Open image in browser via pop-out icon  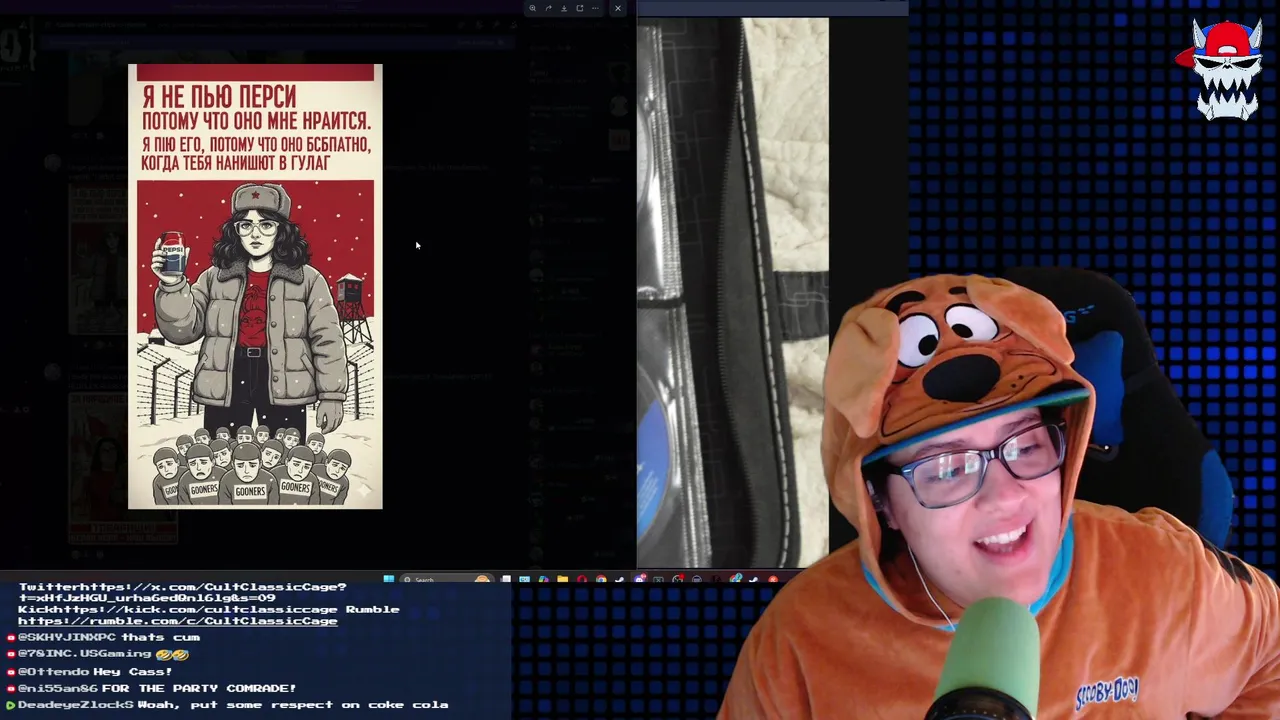[x=579, y=8]
